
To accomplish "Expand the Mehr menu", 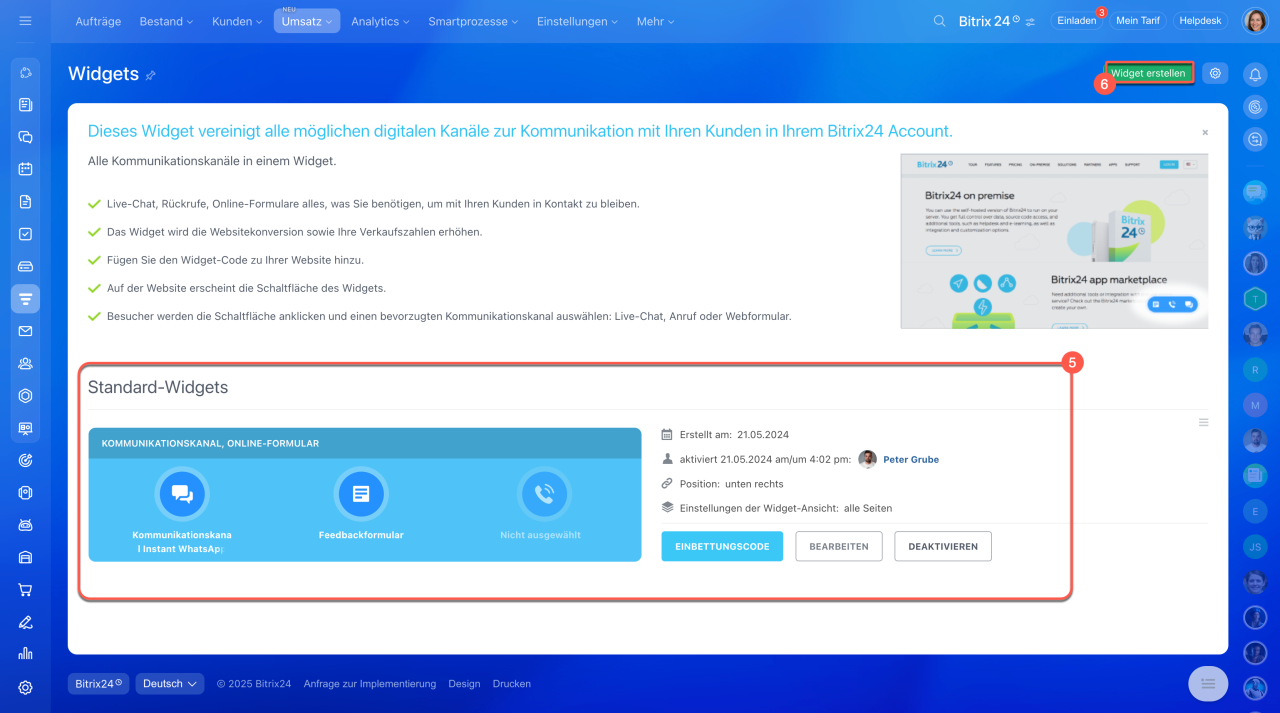I will pos(655,21).
